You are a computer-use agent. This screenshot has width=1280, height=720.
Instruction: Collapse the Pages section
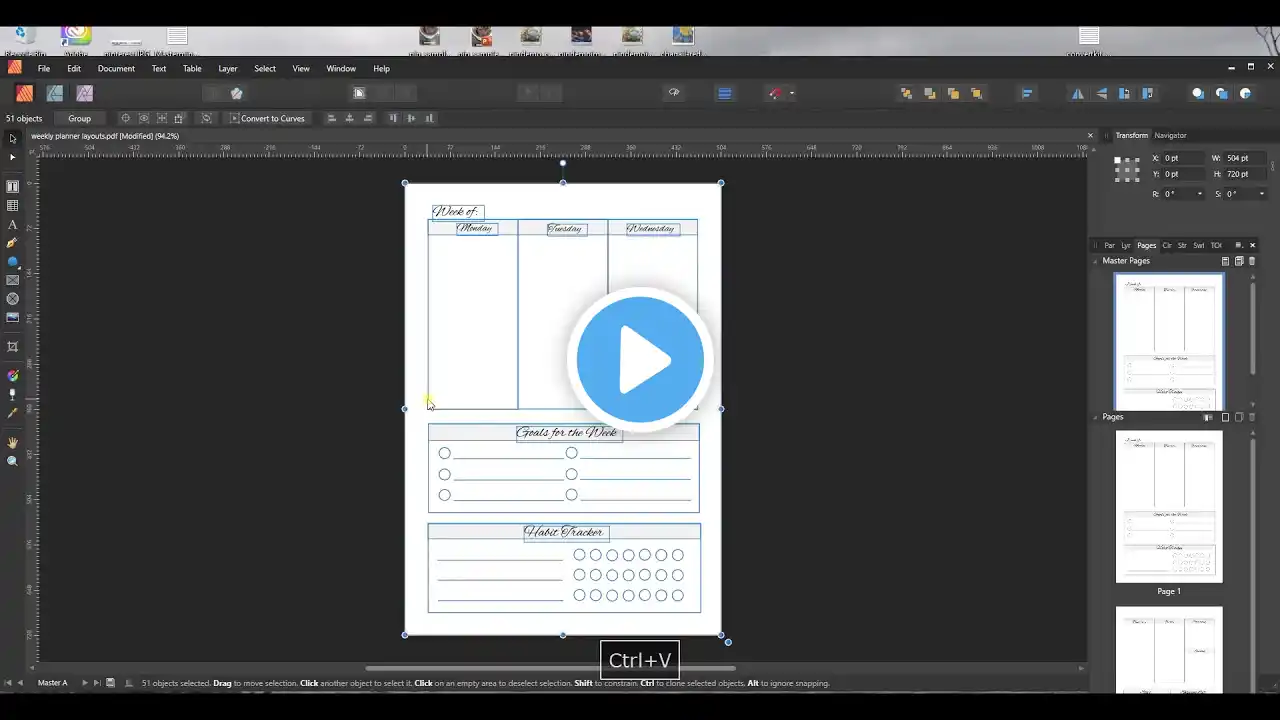pyautogui.click(x=1096, y=417)
